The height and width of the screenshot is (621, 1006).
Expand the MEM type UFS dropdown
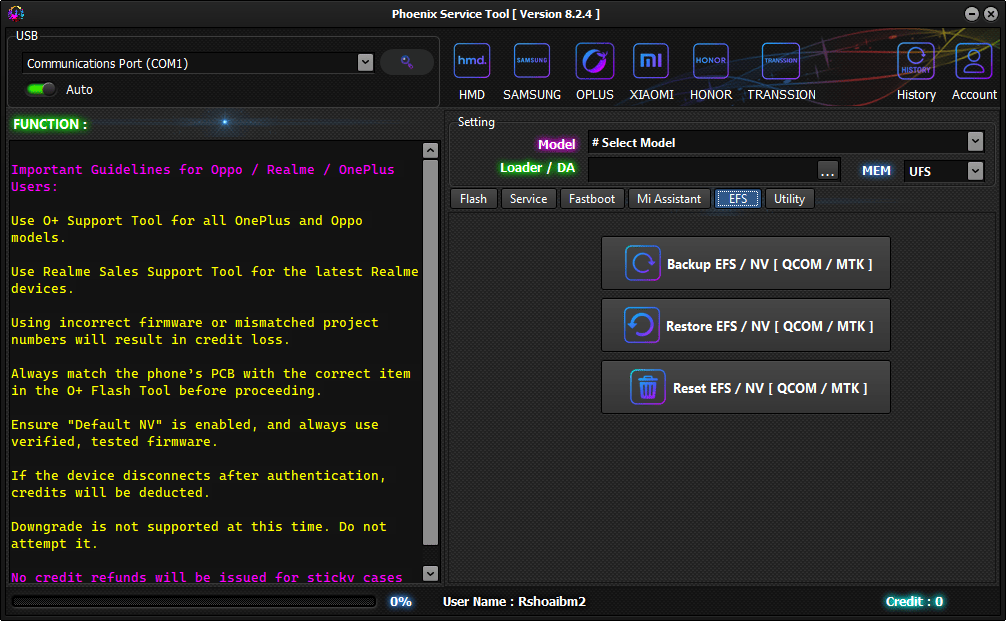pos(975,171)
